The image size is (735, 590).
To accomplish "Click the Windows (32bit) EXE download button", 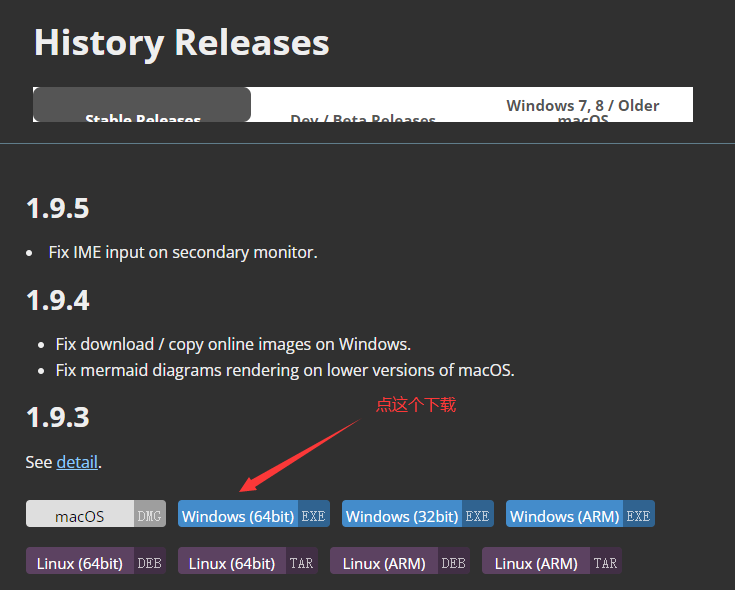I will [x=418, y=516].
